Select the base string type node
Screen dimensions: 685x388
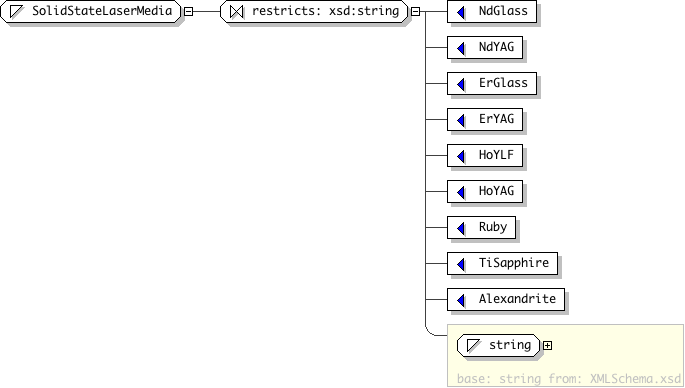(498, 346)
